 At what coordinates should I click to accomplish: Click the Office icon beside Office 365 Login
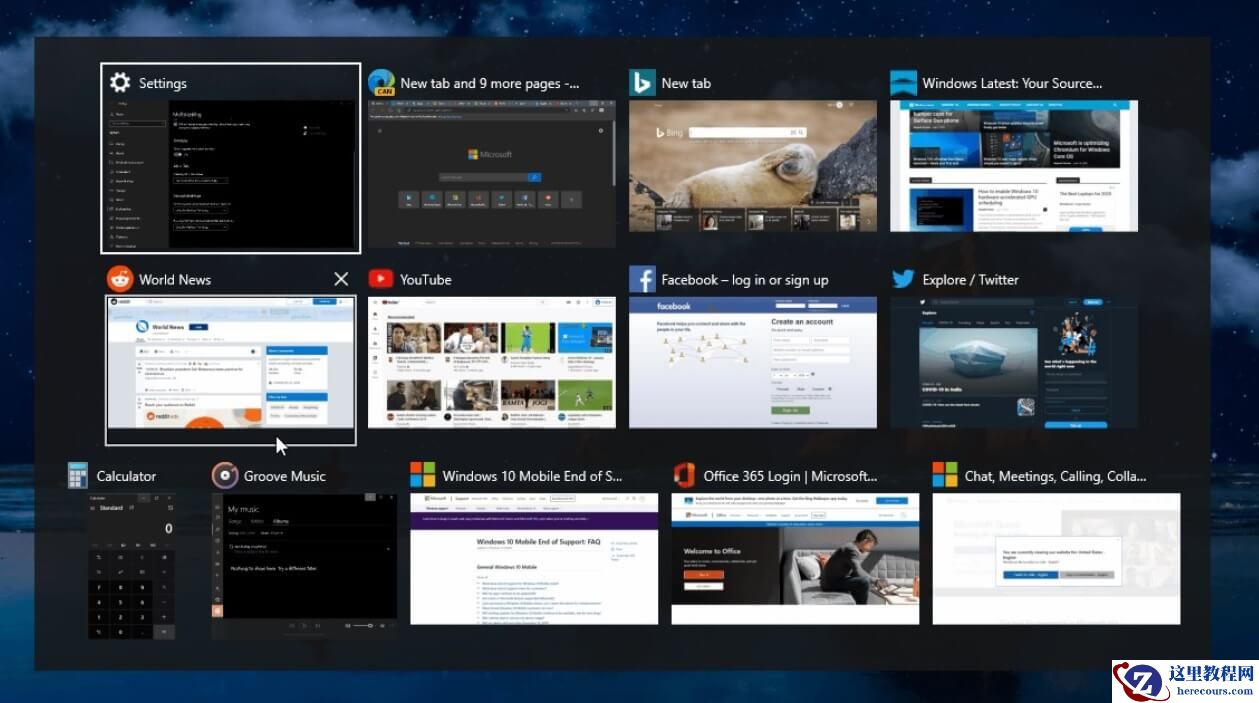(686, 476)
